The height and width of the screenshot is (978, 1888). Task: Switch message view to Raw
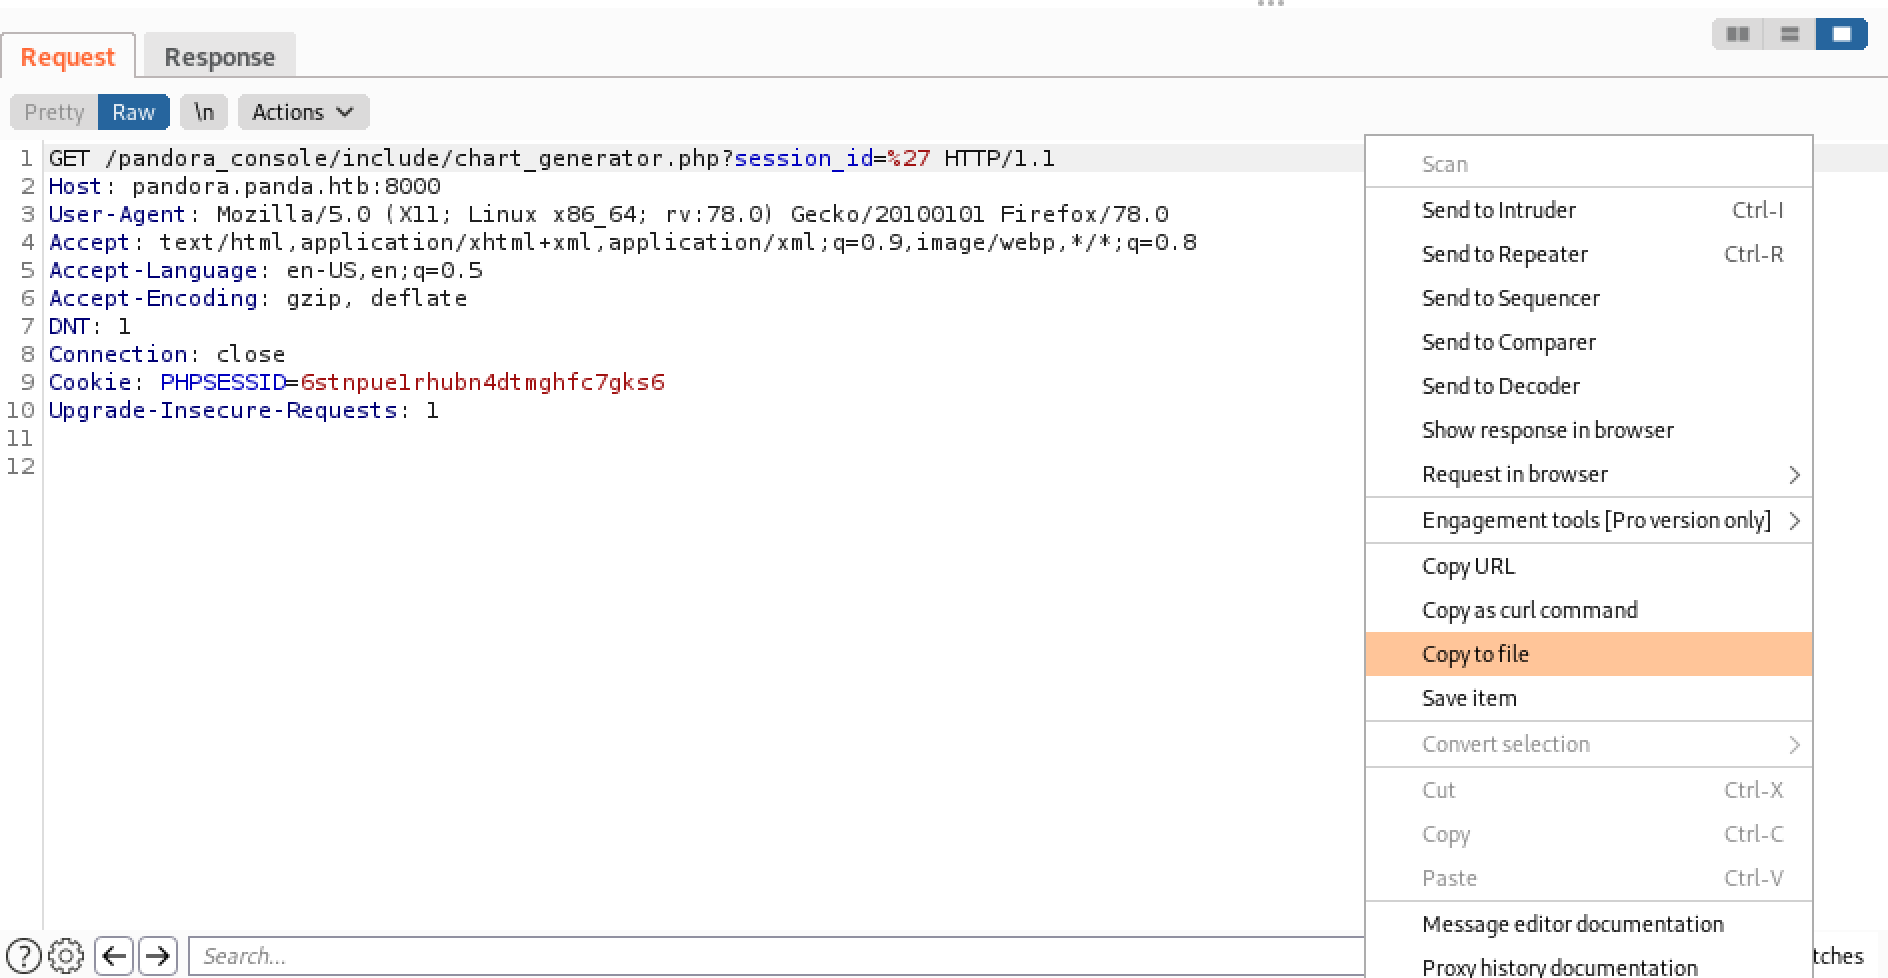(x=134, y=112)
